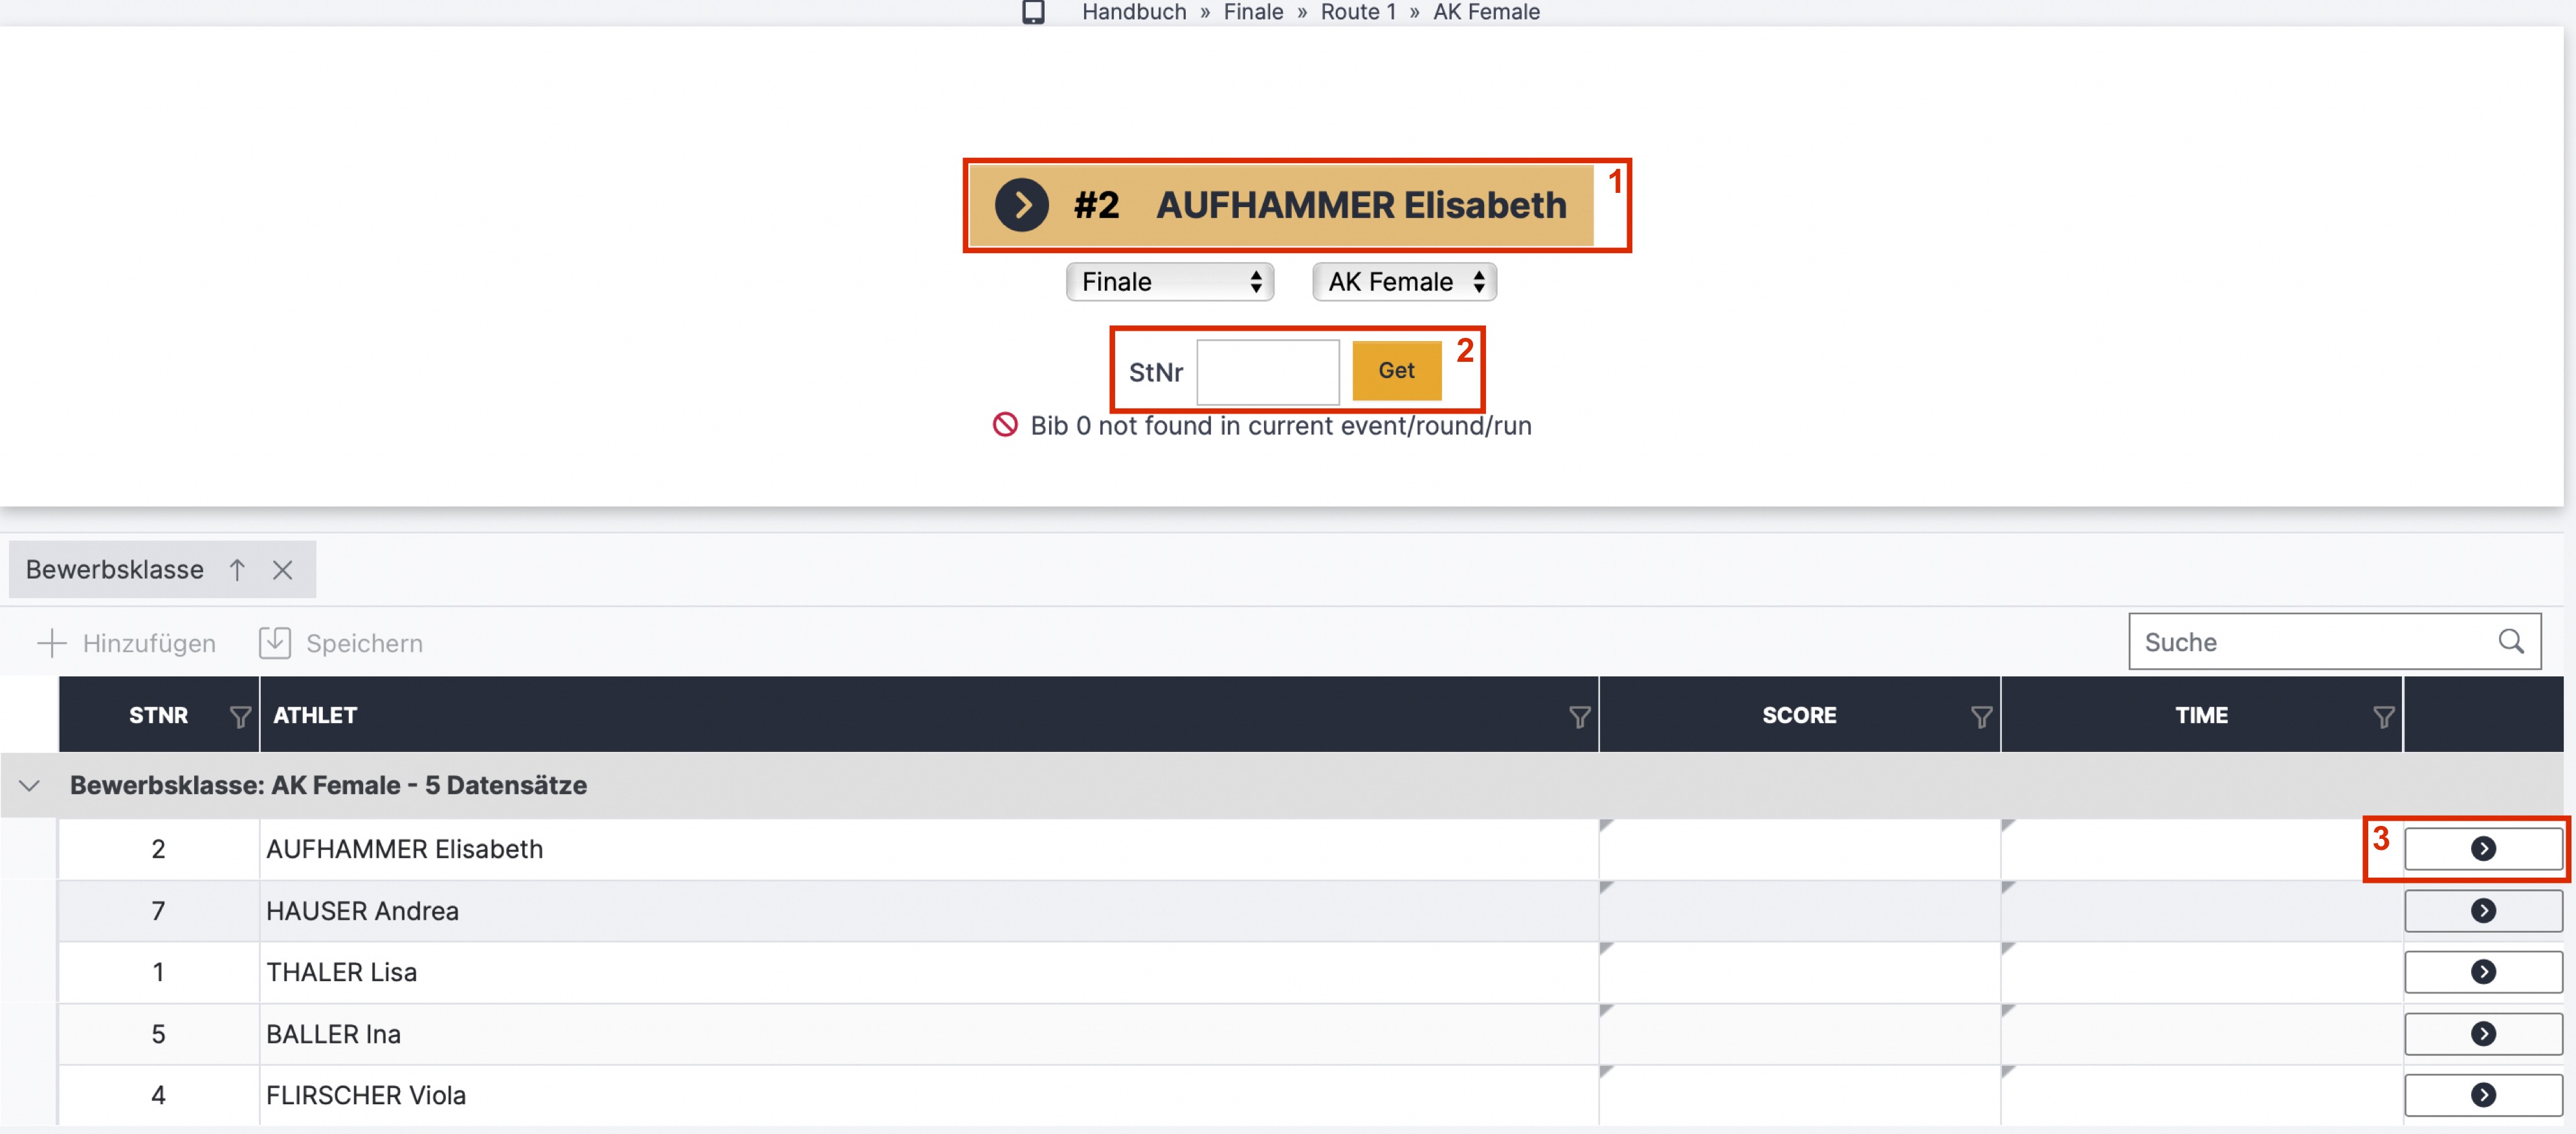Click the filter icon in ATHLET column
Screen dimensions: 2576x1134
click(1579, 716)
